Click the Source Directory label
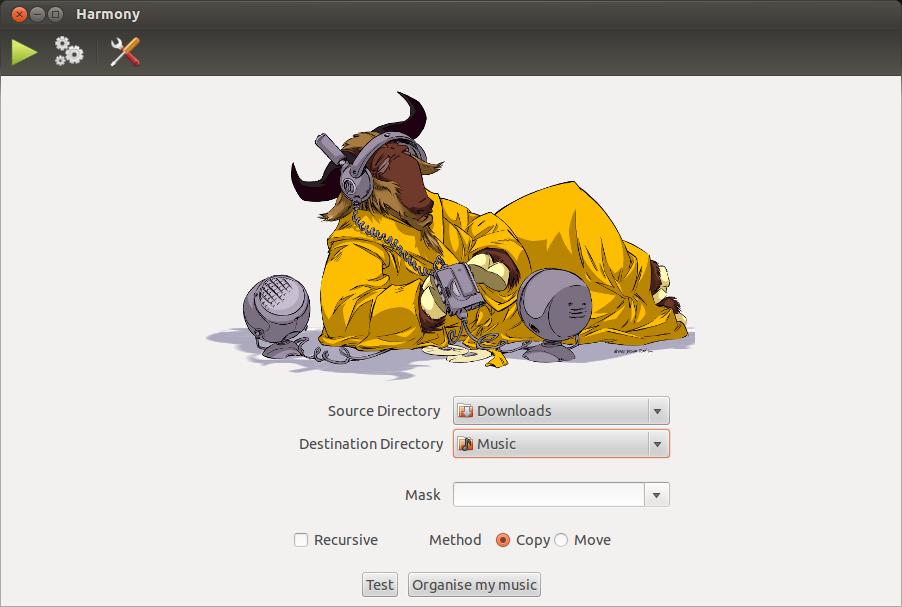902x607 pixels. [x=384, y=411]
